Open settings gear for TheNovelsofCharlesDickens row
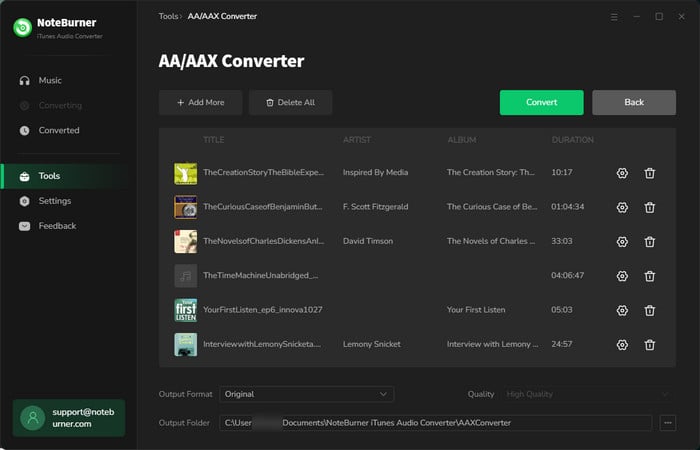 (x=622, y=242)
